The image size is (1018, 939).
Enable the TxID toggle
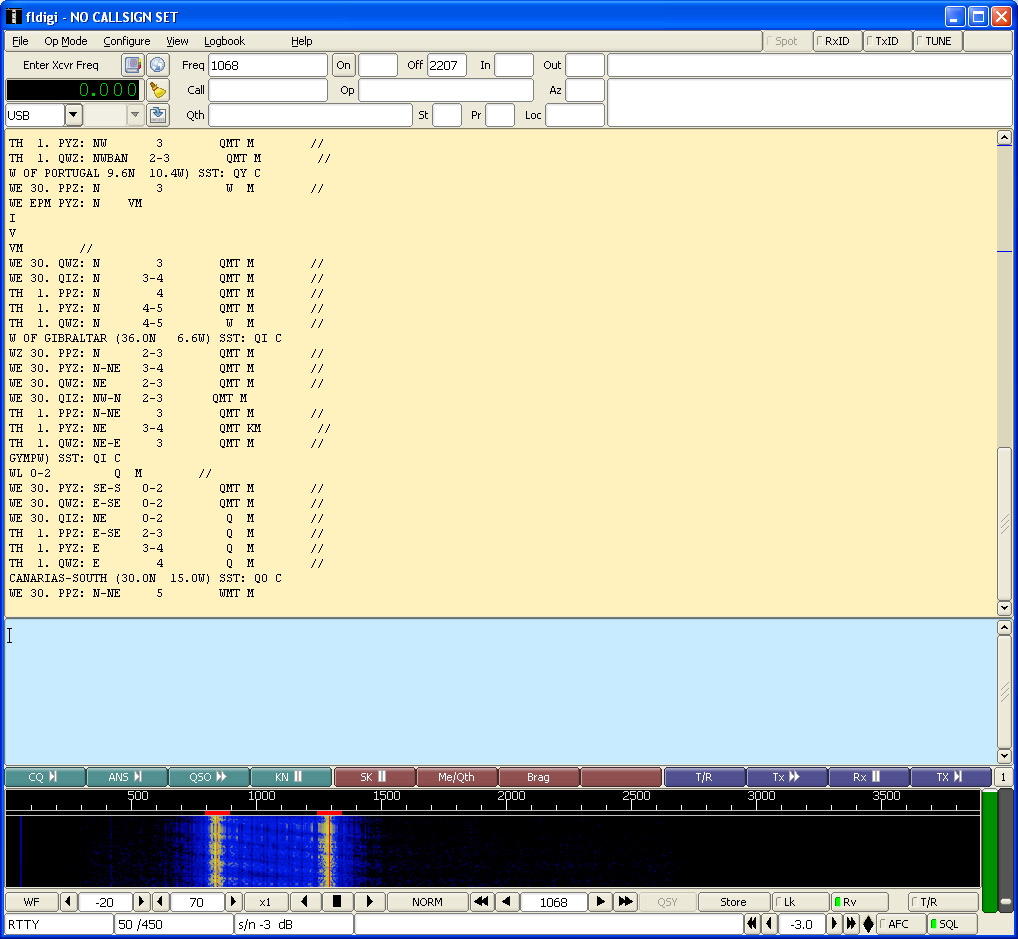[888, 41]
